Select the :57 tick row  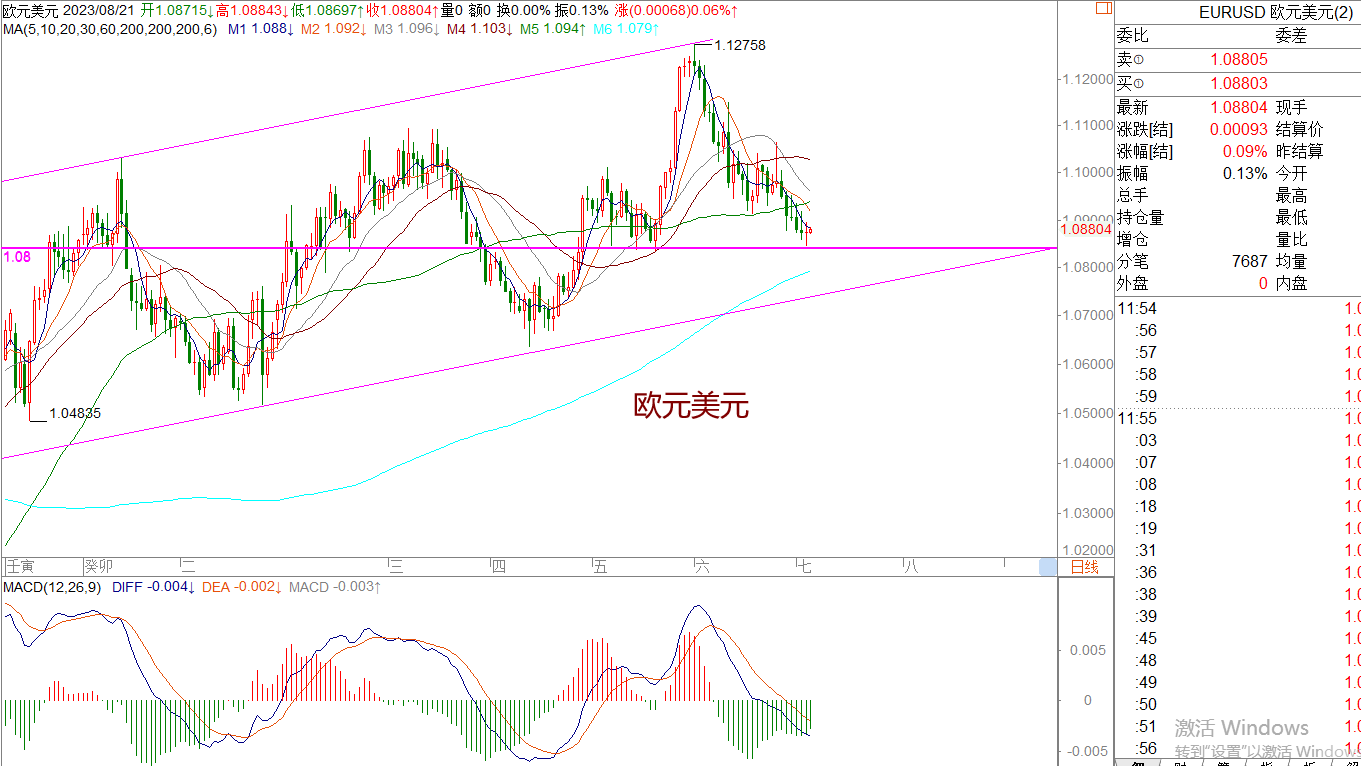coord(1238,352)
